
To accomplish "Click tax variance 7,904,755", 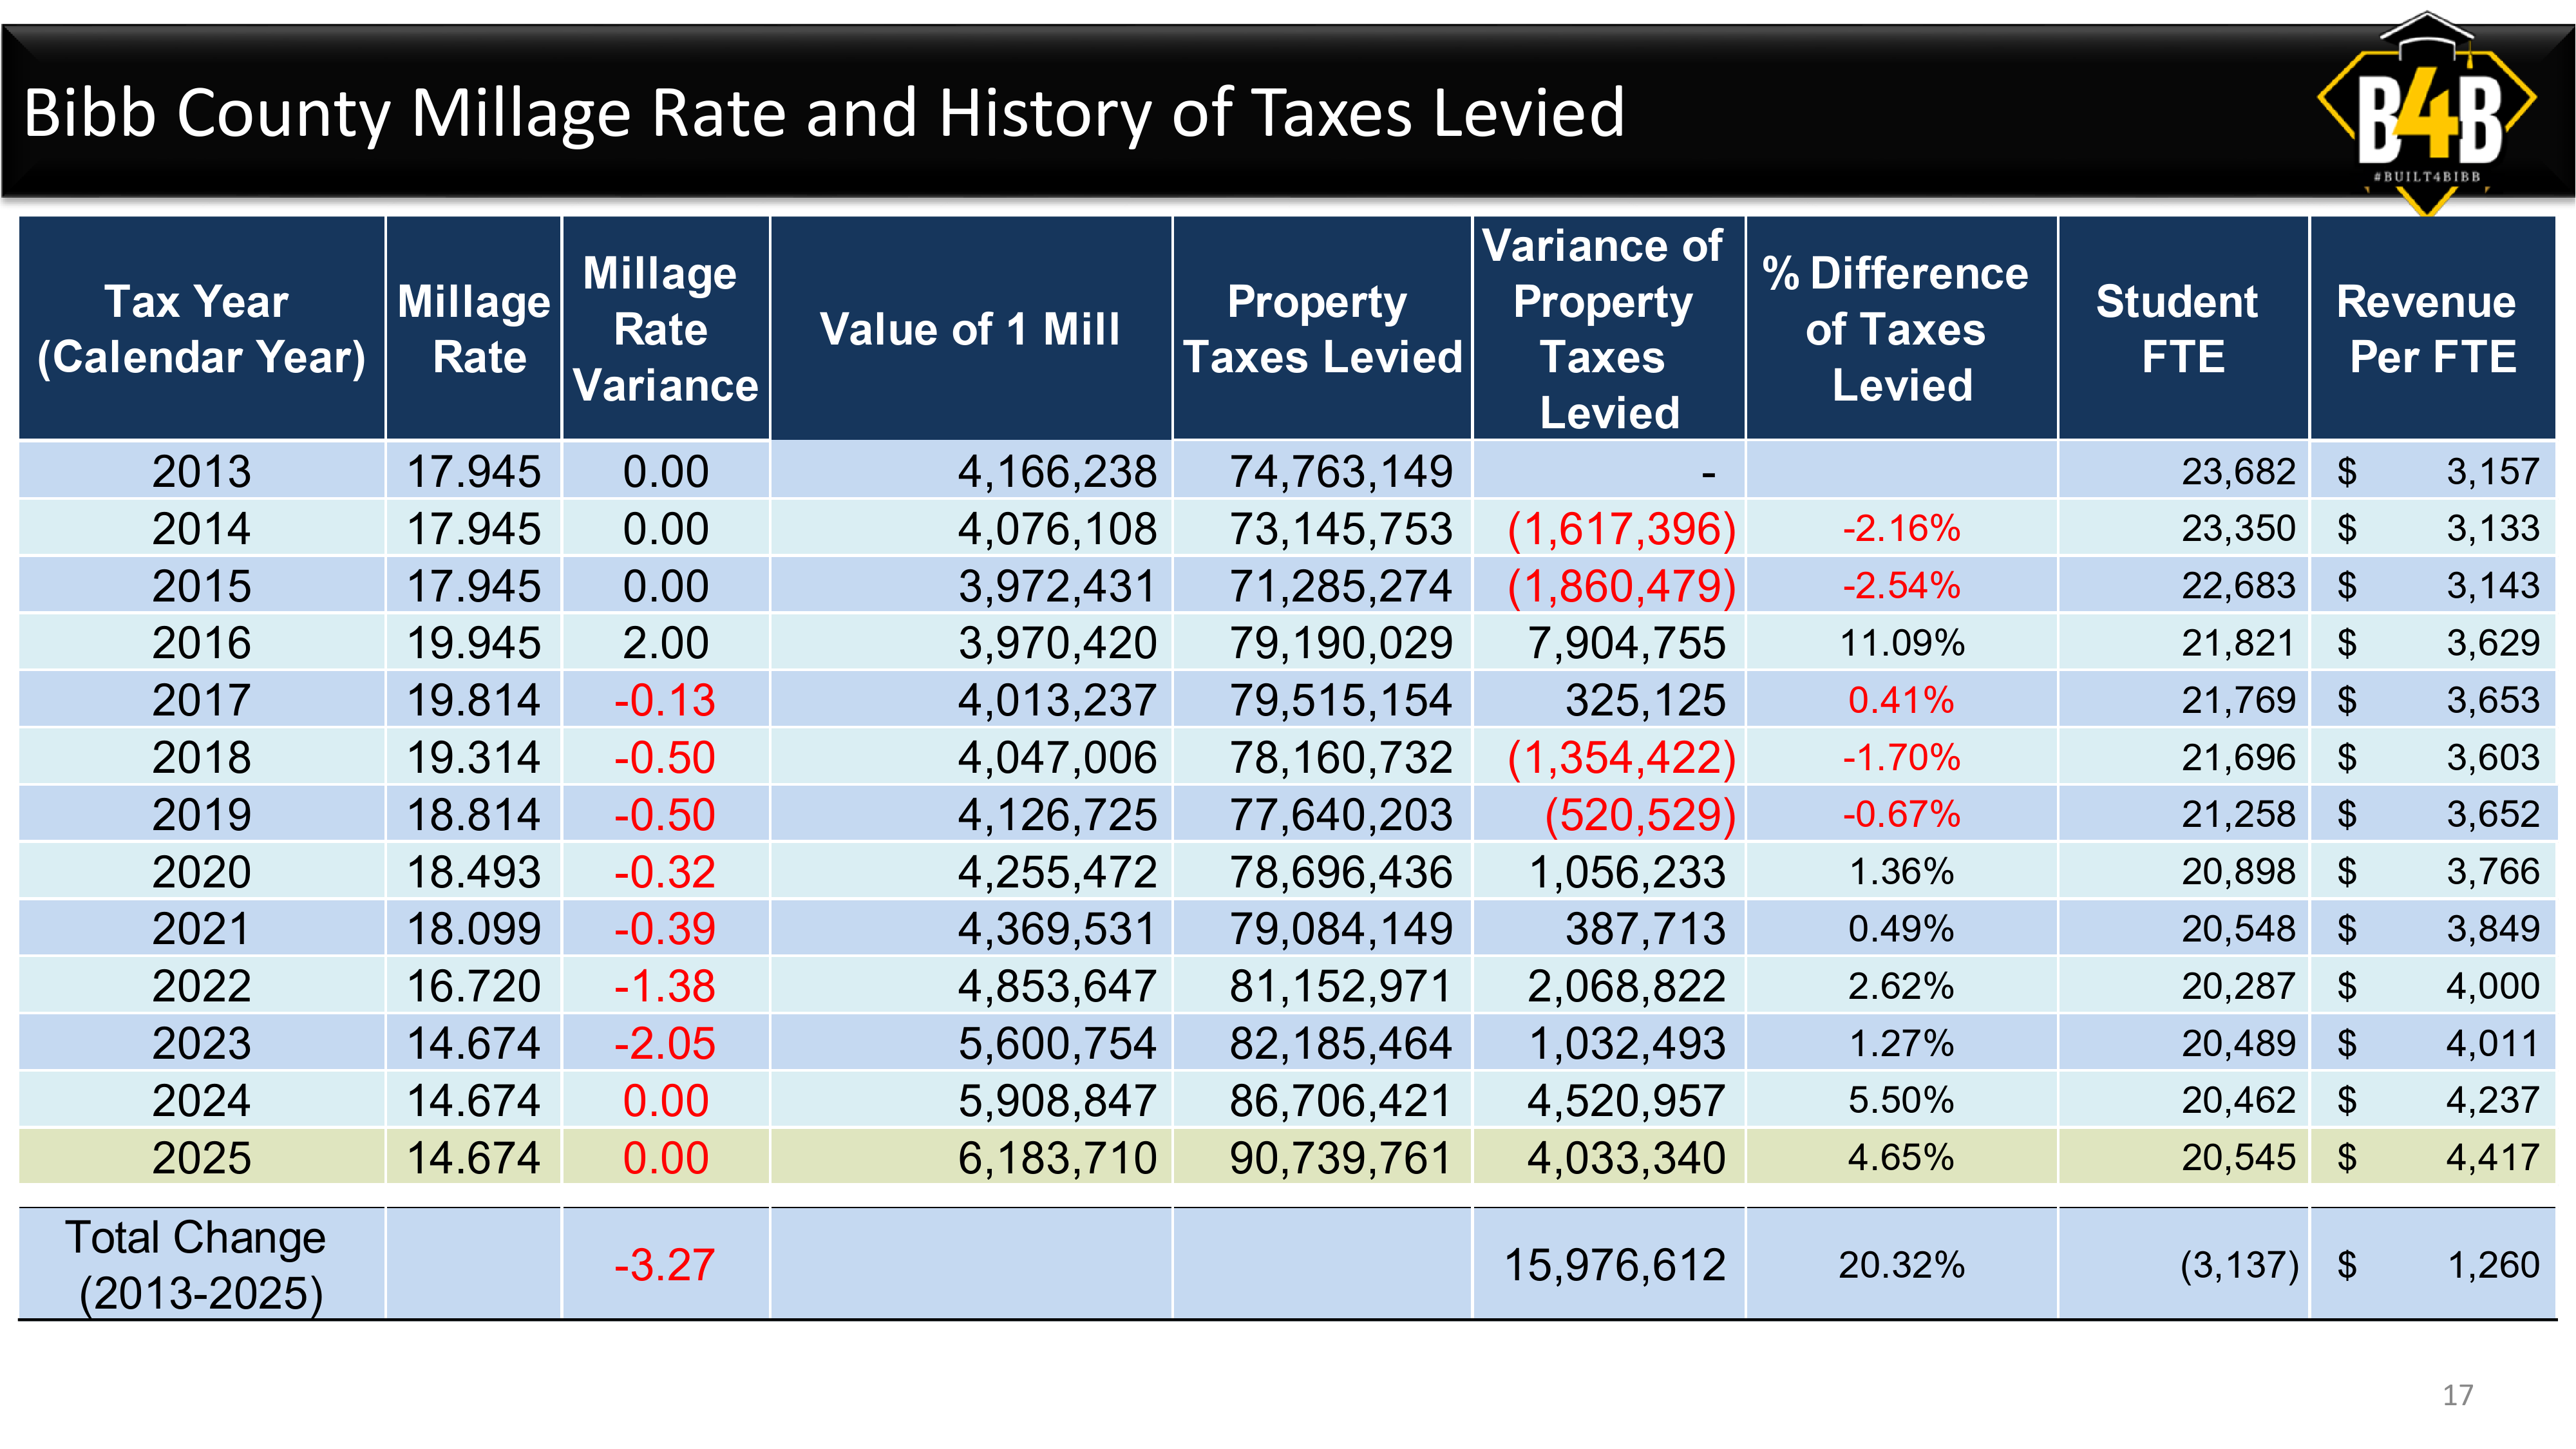I will click(1626, 642).
